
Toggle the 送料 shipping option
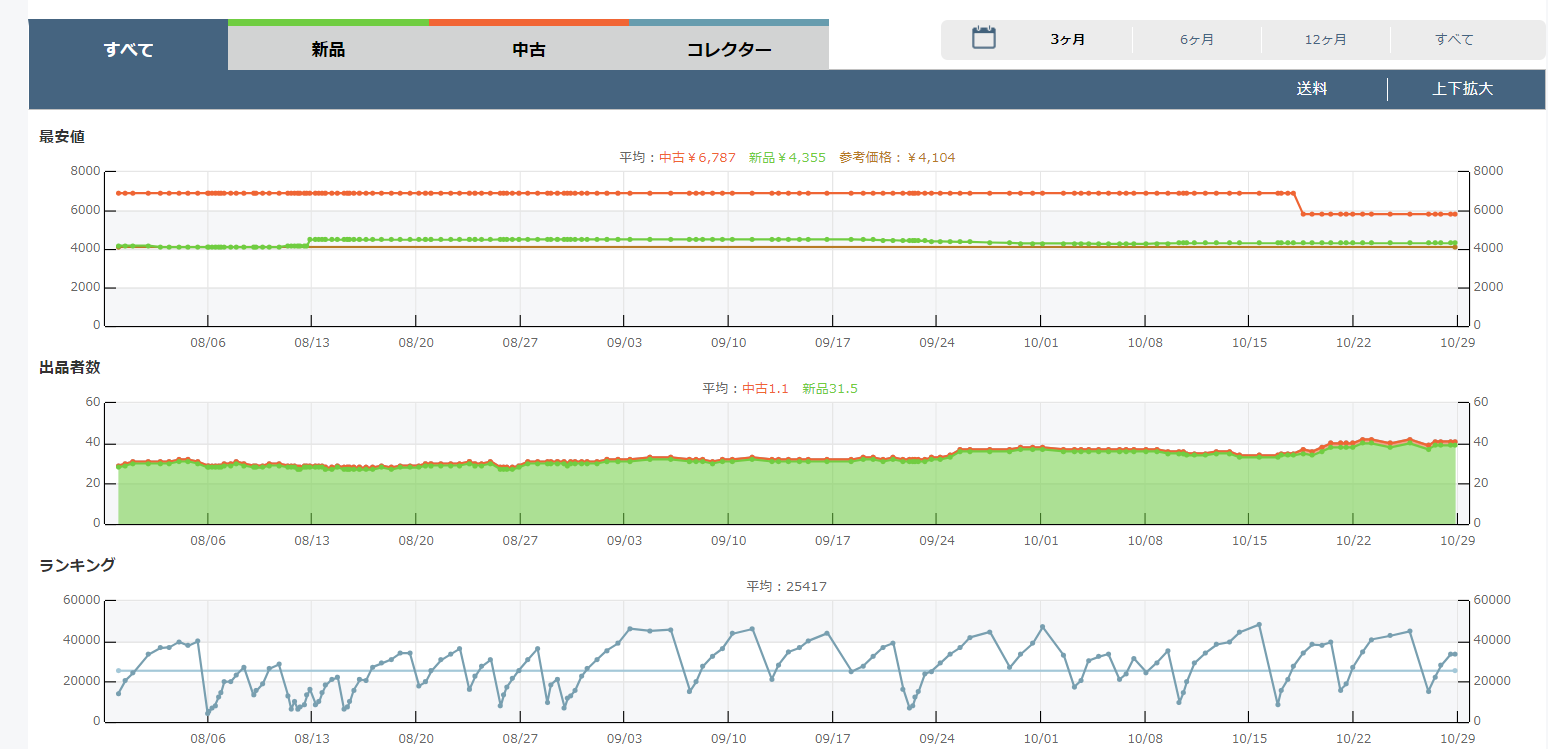(x=1312, y=89)
